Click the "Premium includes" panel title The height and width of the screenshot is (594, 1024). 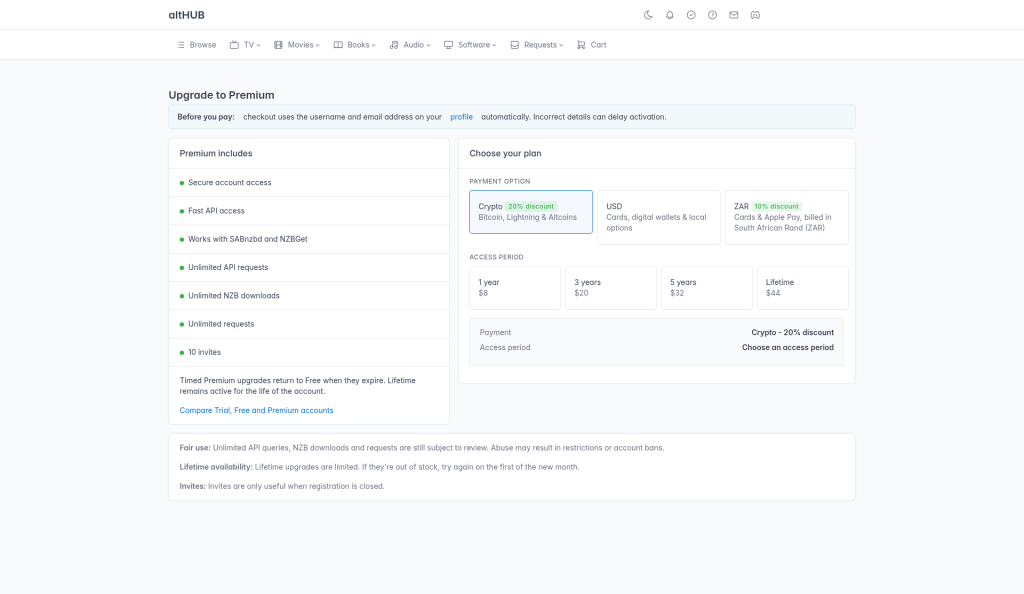216,153
